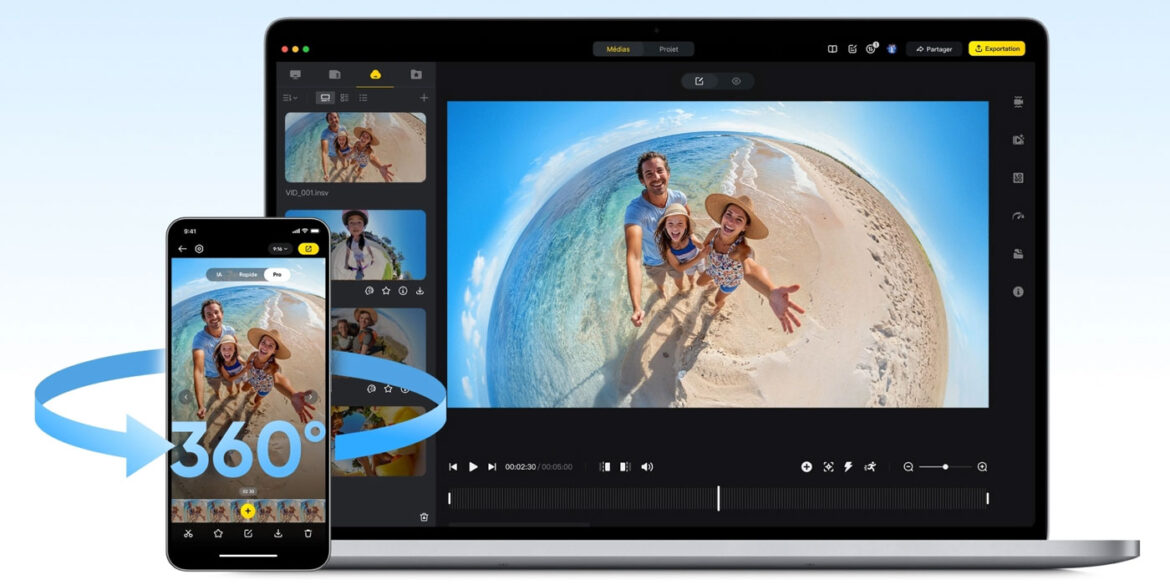Click the yellow Exportation button
The image size is (1170, 585).
point(997,49)
